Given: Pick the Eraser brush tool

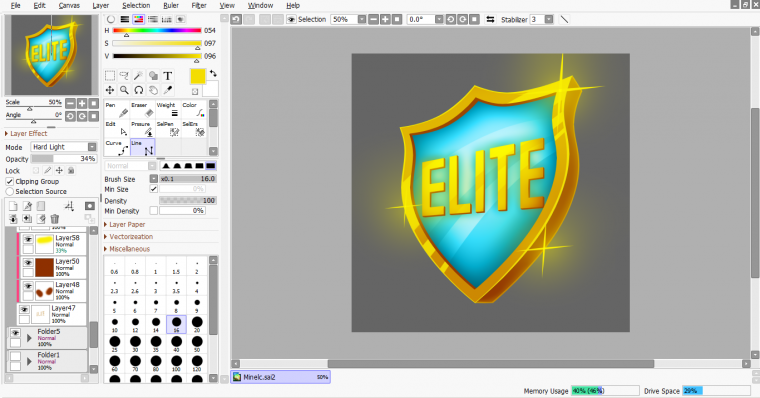Looking at the screenshot, I should pos(142,110).
